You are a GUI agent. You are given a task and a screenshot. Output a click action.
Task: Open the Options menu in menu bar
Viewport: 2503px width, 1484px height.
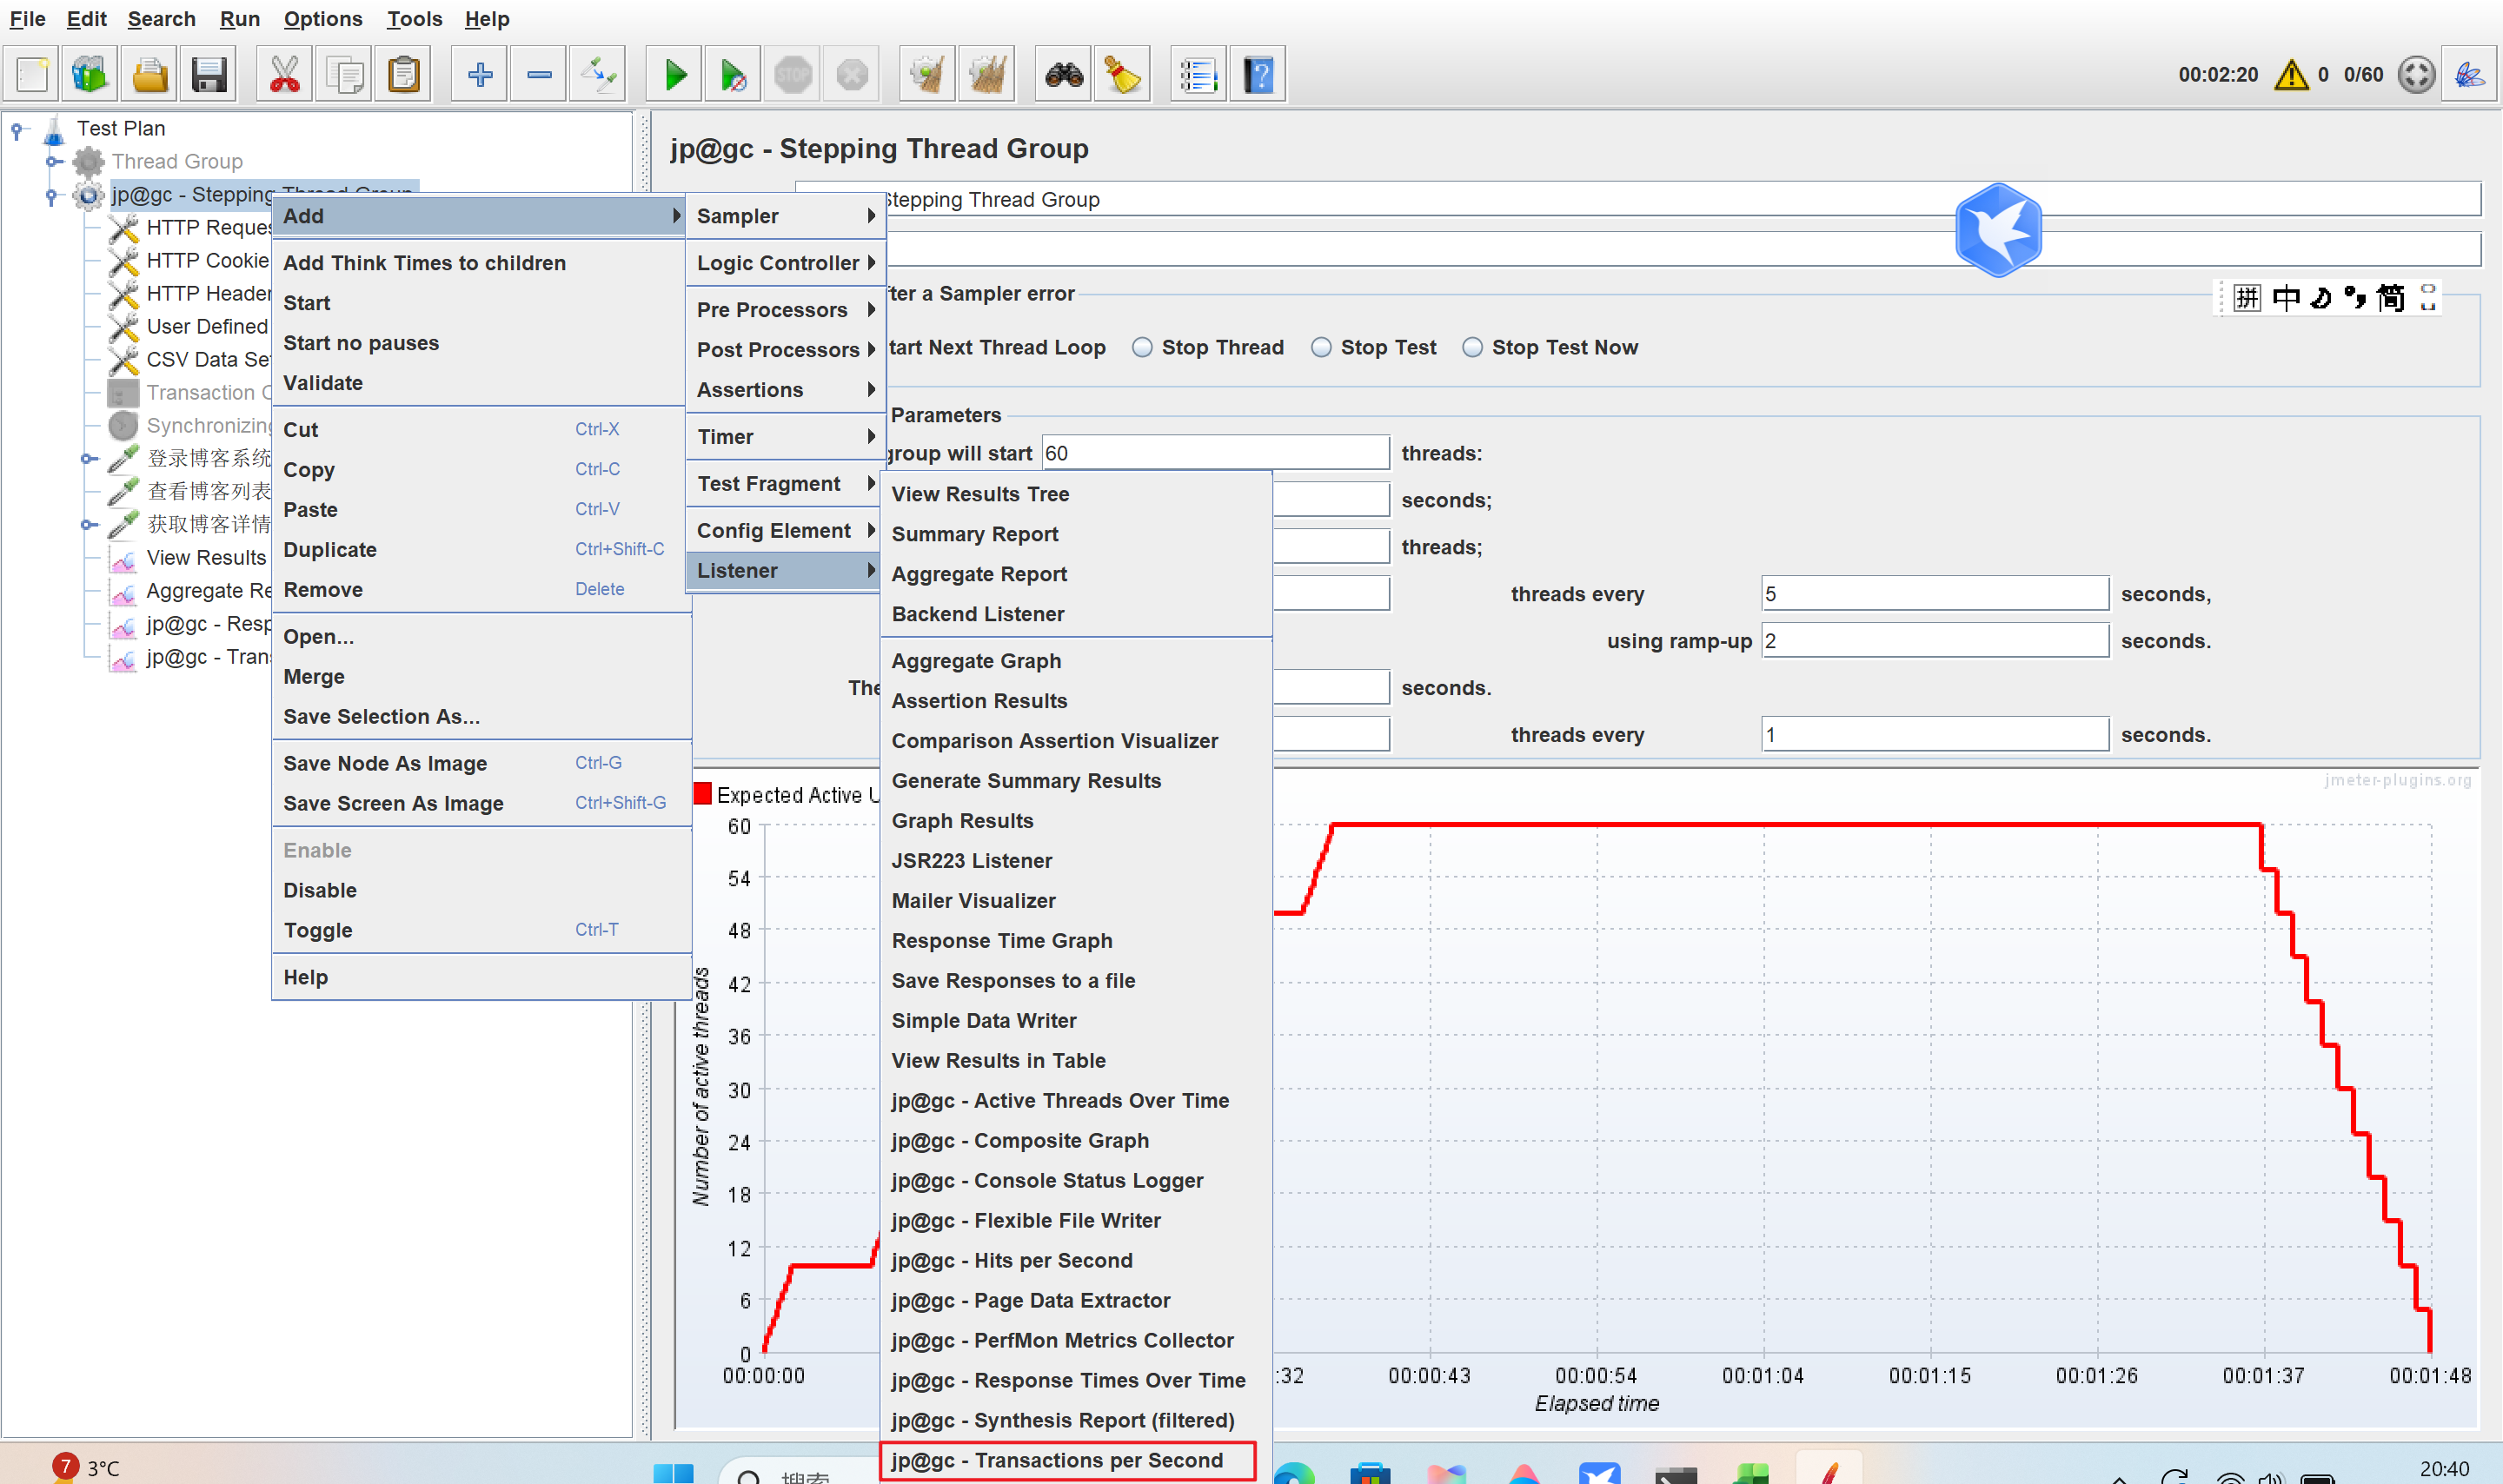[322, 19]
